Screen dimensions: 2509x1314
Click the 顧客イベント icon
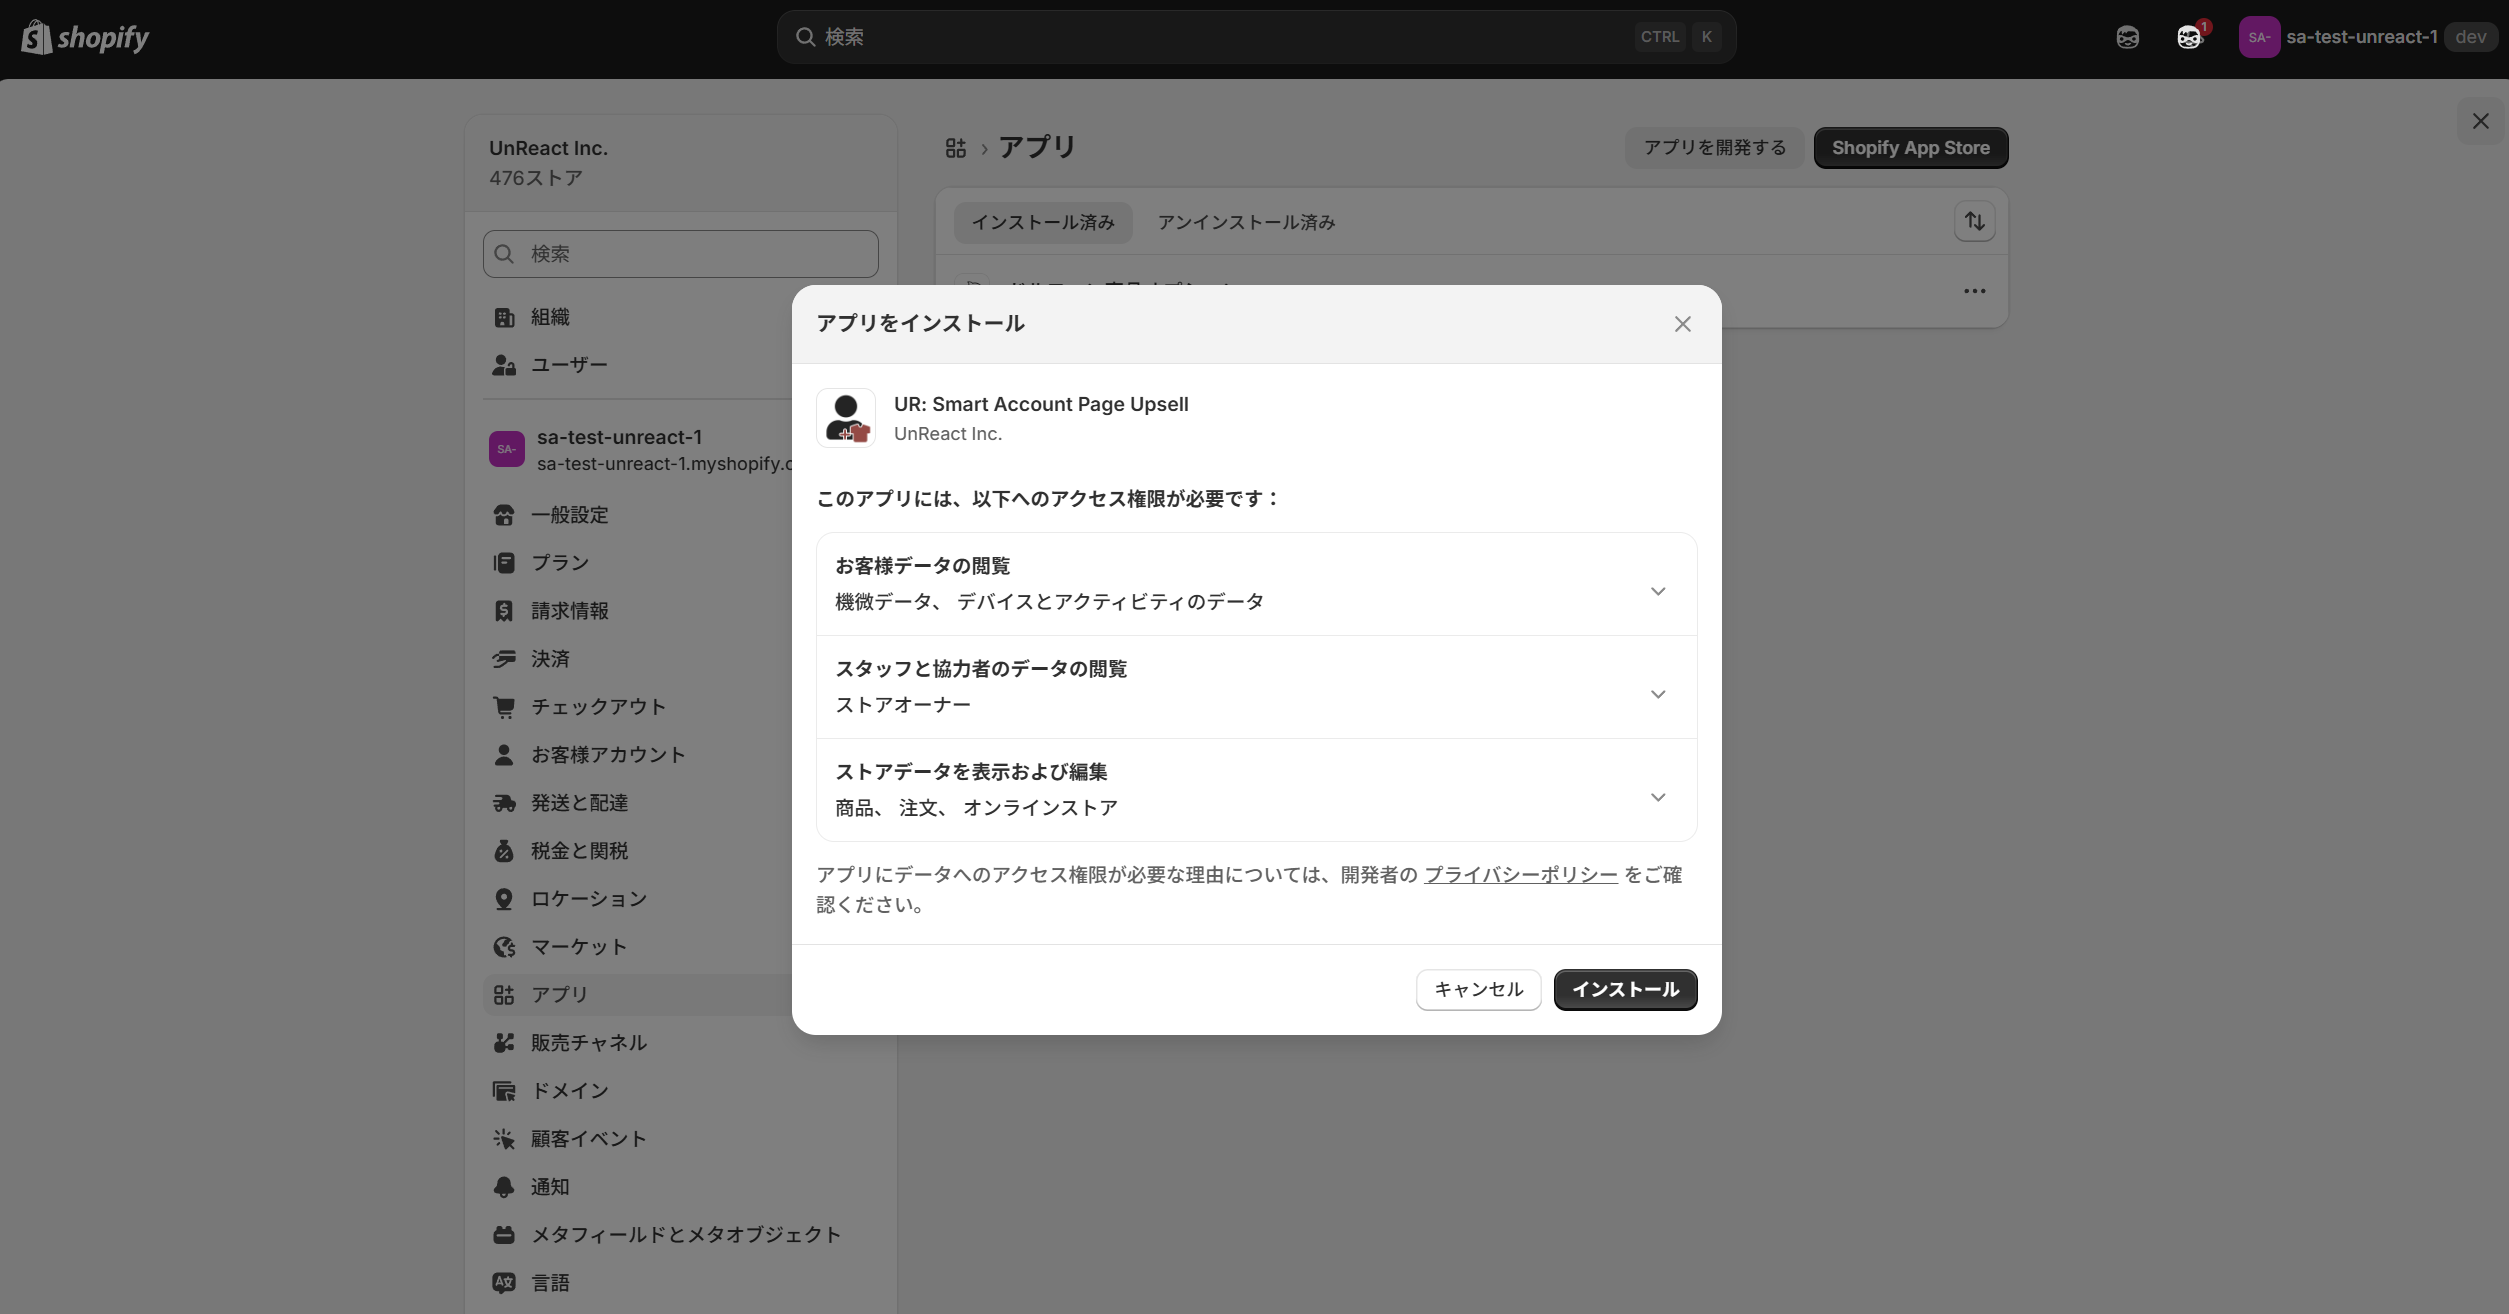tap(504, 1139)
